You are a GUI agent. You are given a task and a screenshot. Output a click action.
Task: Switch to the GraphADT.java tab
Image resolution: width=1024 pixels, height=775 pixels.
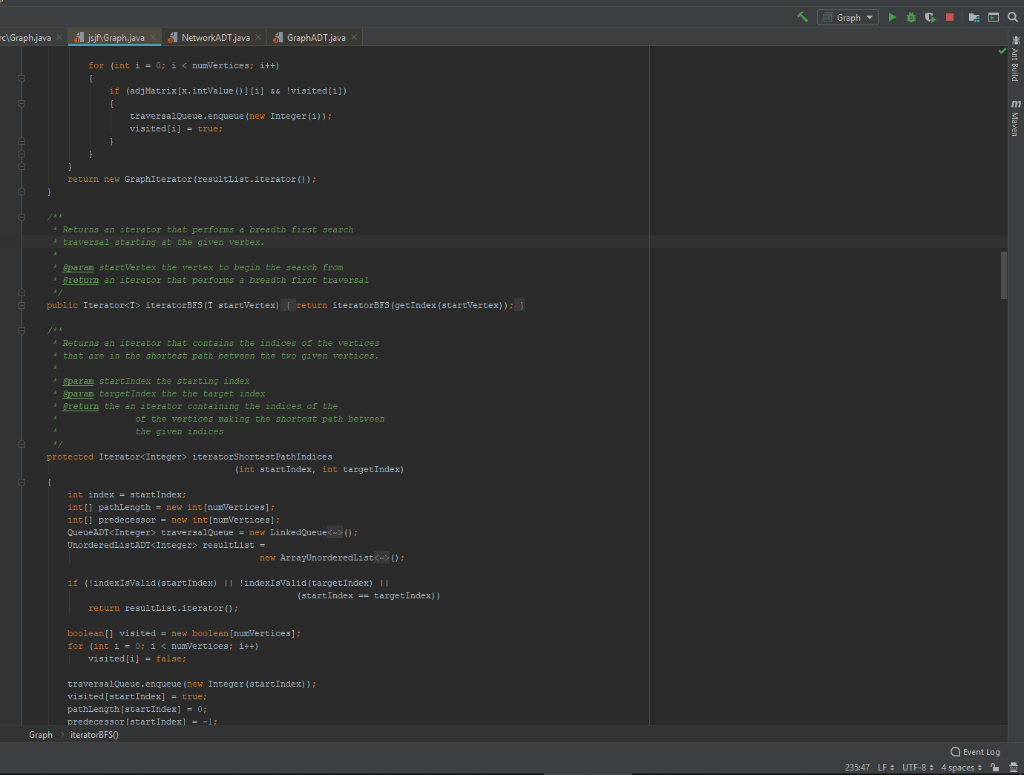(316, 38)
